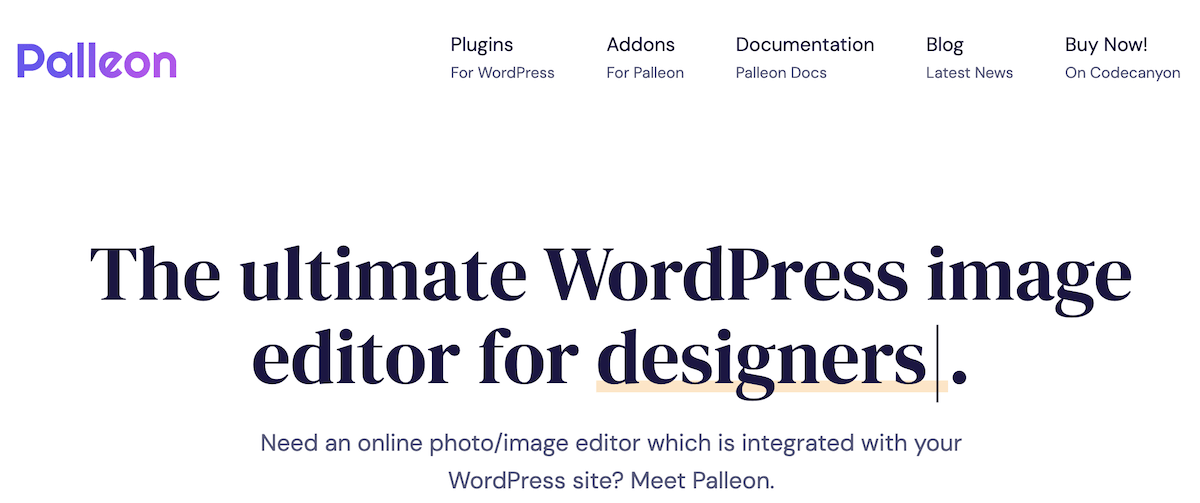Screen dimensions: 1200x503
Task: Open the Addons menu item
Action: [x=641, y=44]
